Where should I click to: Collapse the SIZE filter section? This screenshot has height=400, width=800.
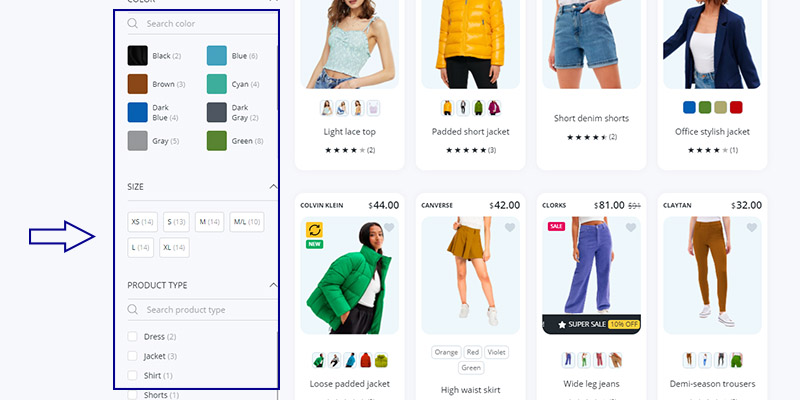click(x=273, y=187)
